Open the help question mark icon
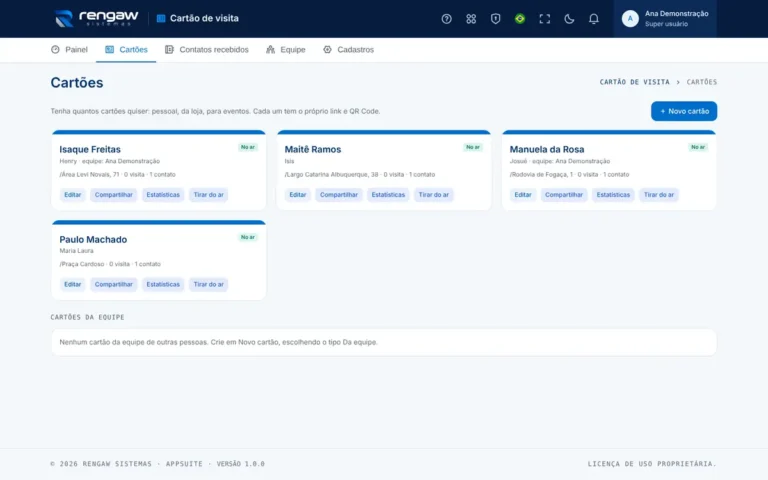The image size is (768, 480). point(446,19)
